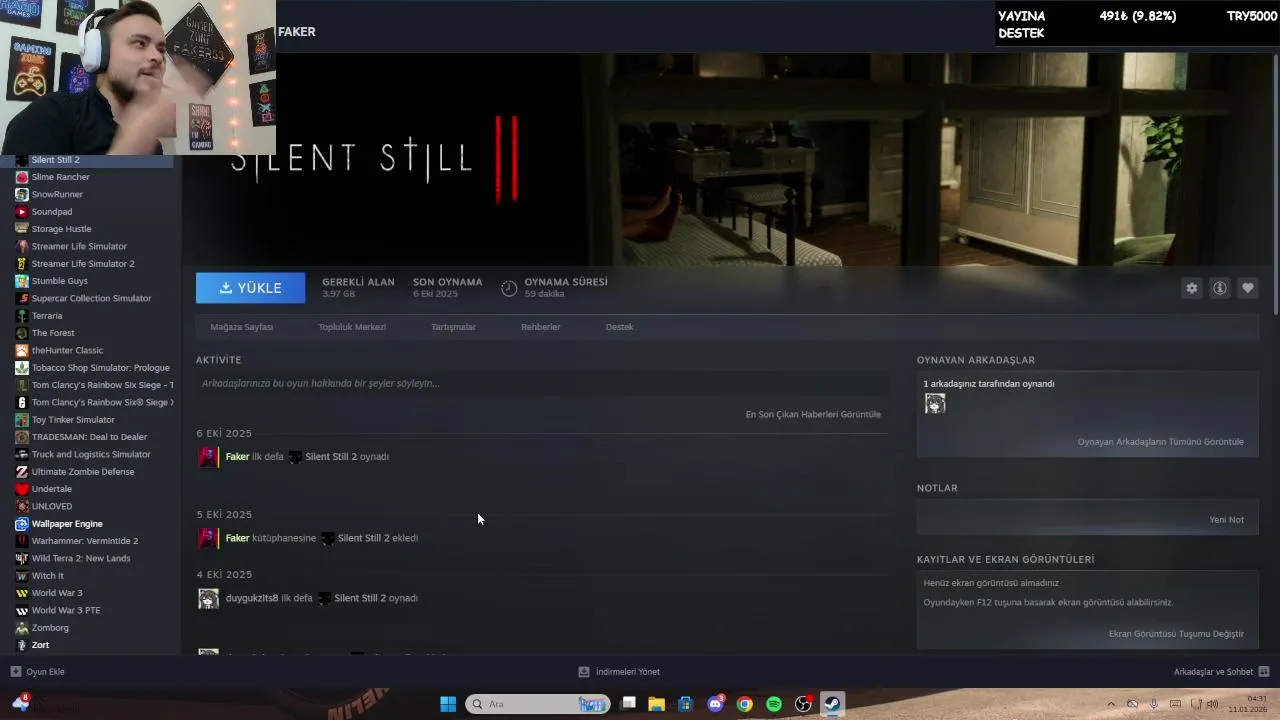Click the page vertical scrollbar
The height and width of the screenshot is (720, 1280).
tap(1275, 185)
